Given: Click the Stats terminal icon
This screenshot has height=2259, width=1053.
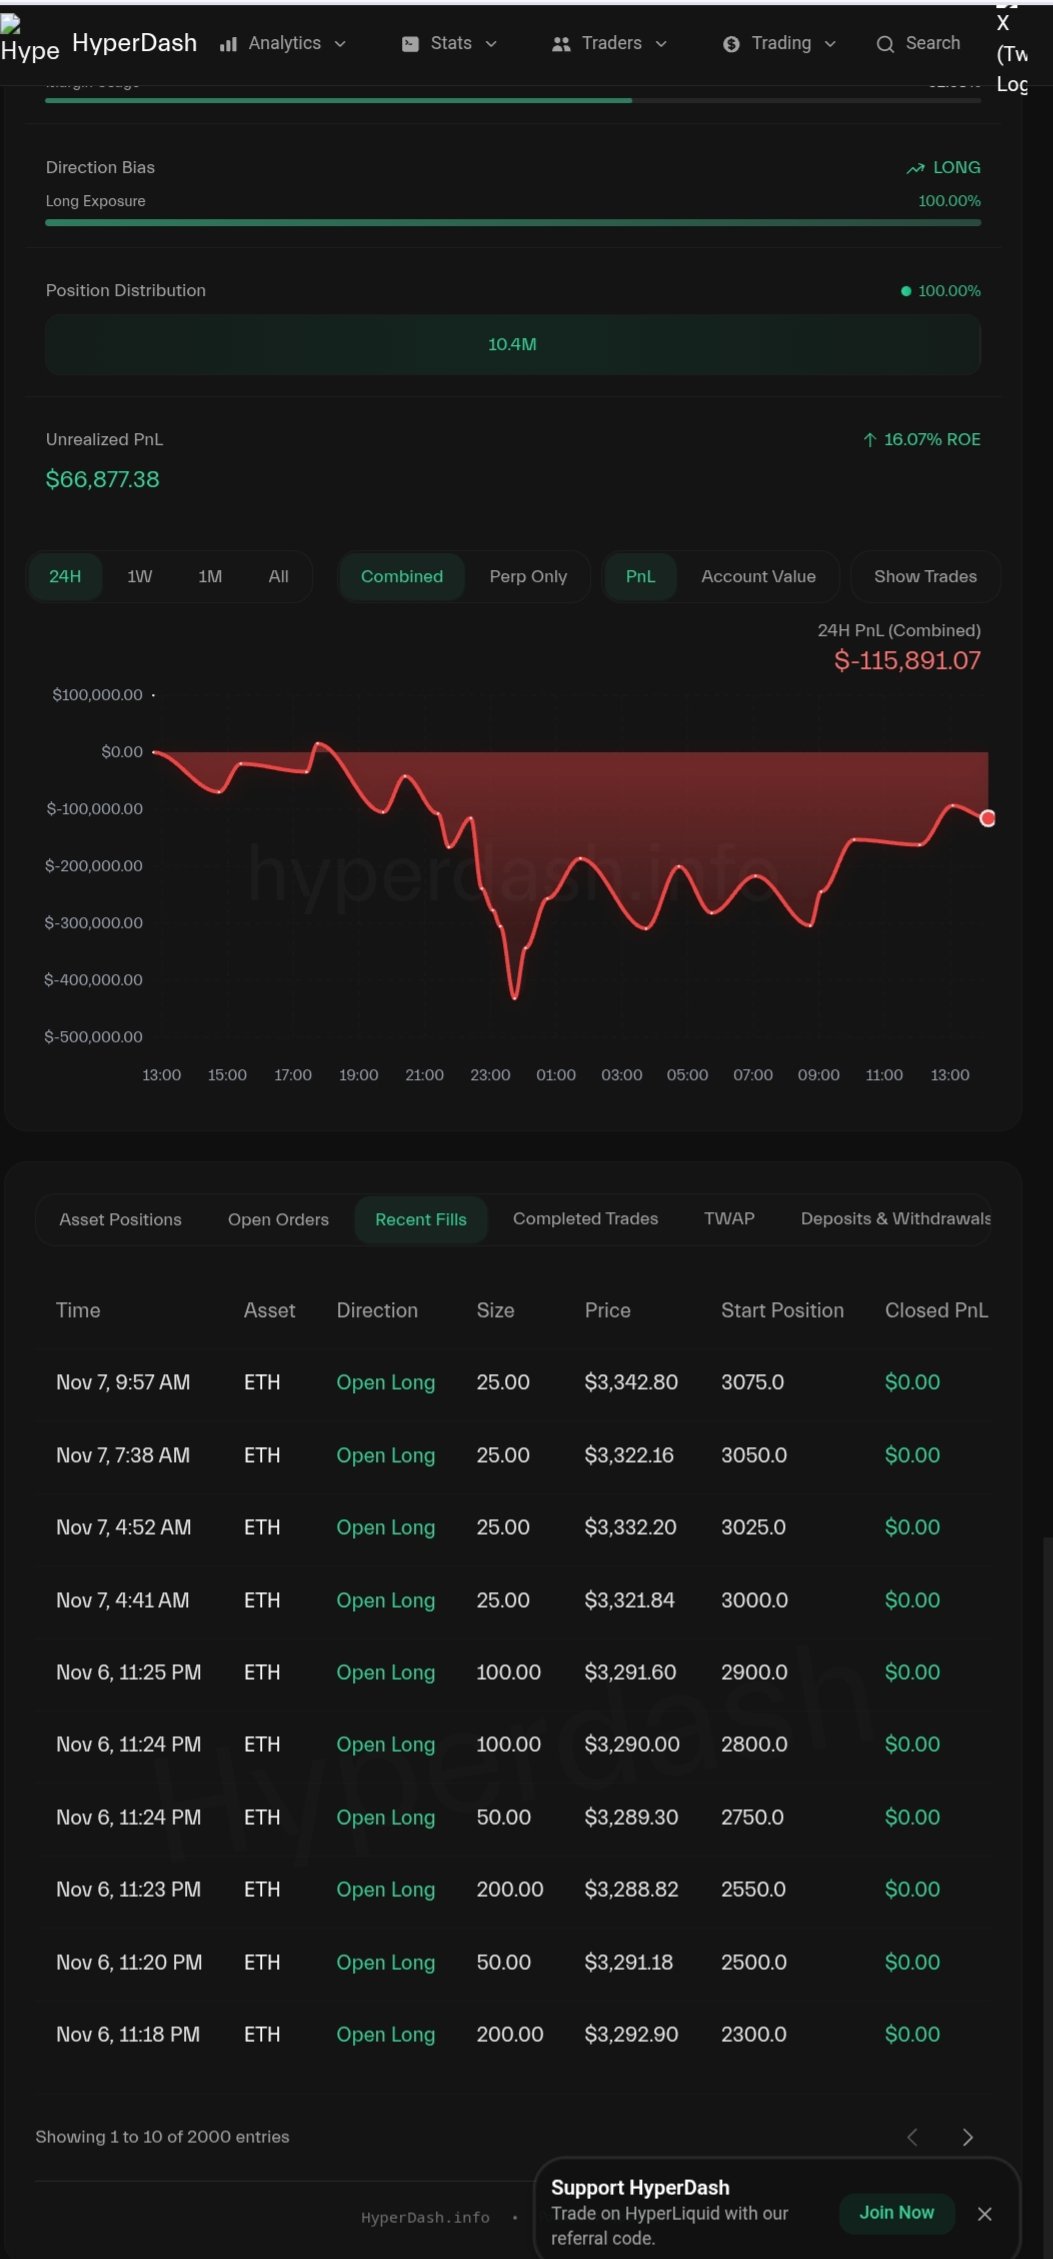Looking at the screenshot, I should (410, 44).
